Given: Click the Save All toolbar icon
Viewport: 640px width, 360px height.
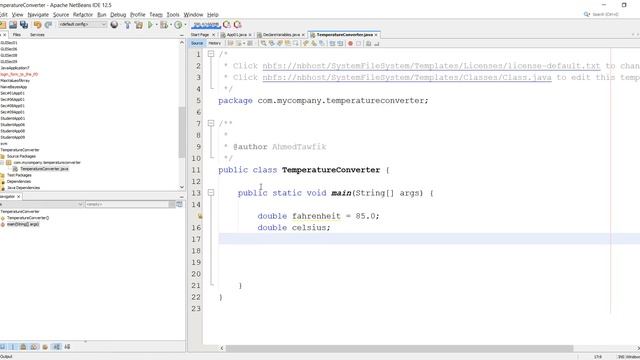Looking at the screenshot, I should [24, 25].
